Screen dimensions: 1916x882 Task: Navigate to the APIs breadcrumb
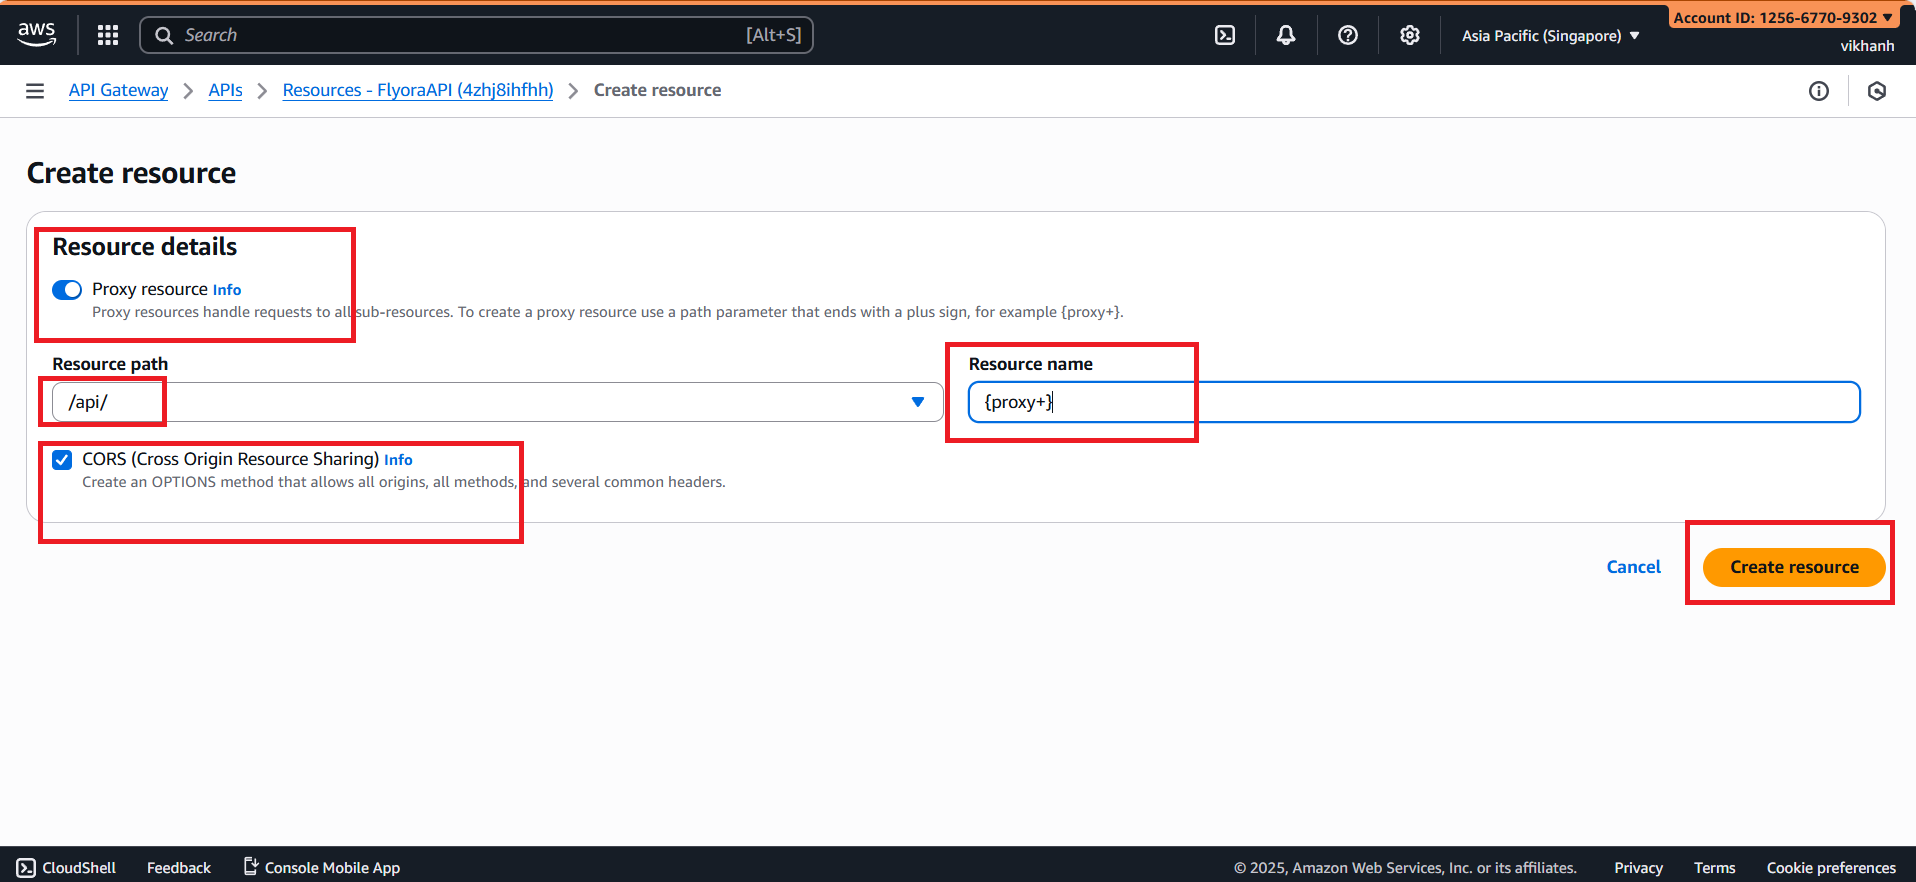(x=225, y=90)
